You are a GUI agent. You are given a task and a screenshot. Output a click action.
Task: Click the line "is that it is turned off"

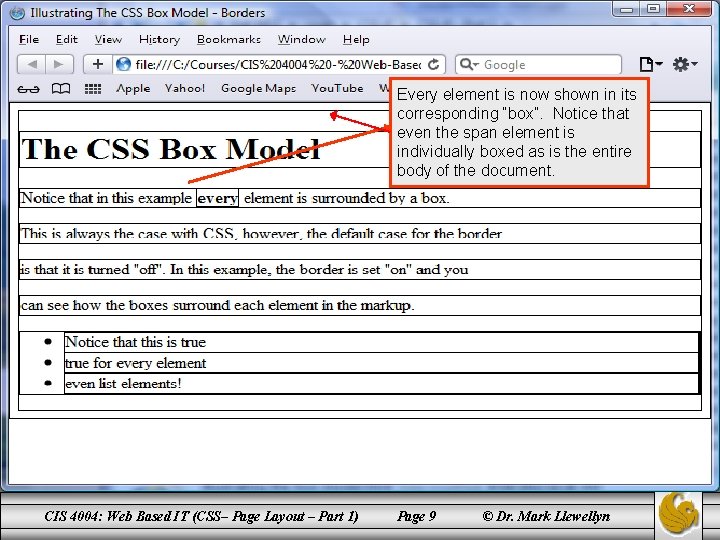pyautogui.click(x=360, y=270)
